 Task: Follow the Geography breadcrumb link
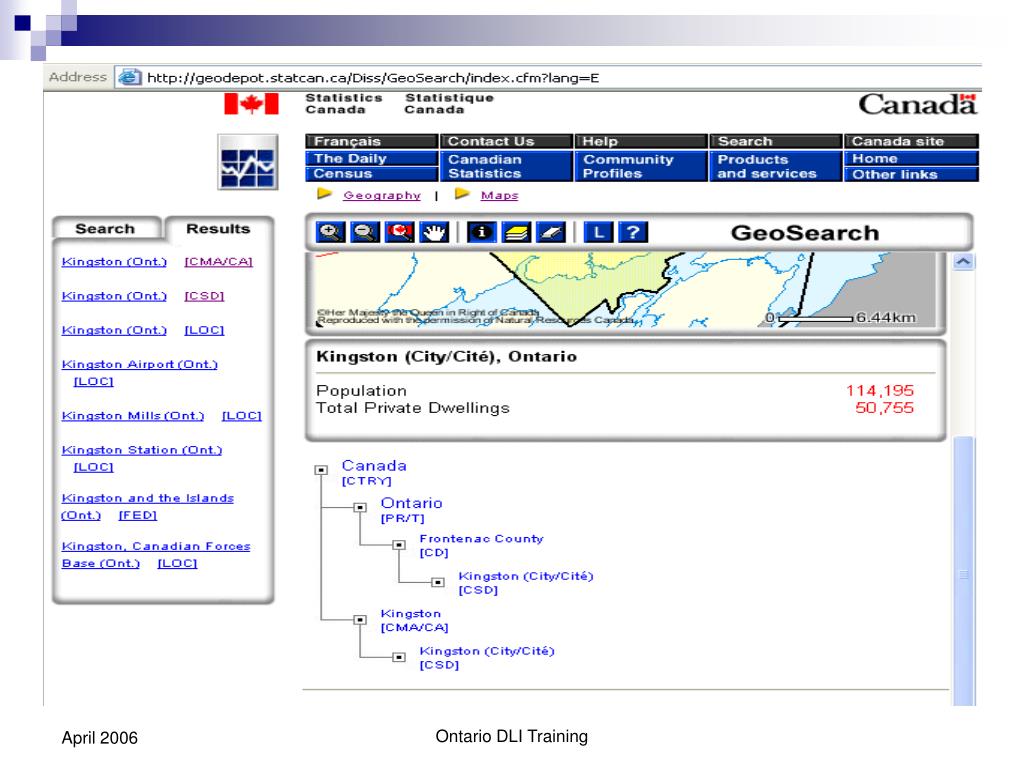click(382, 195)
